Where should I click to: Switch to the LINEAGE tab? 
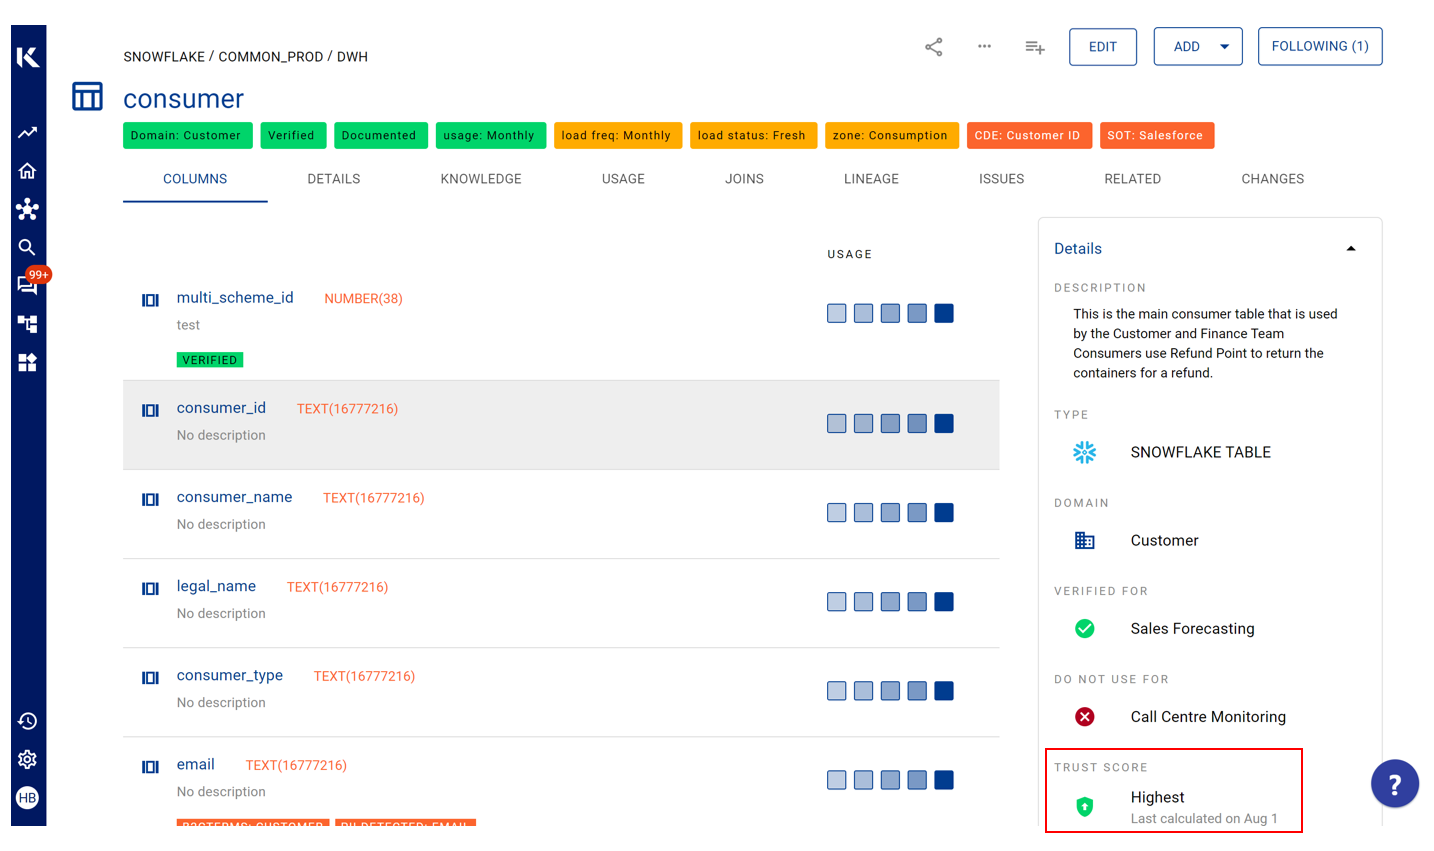tap(870, 179)
